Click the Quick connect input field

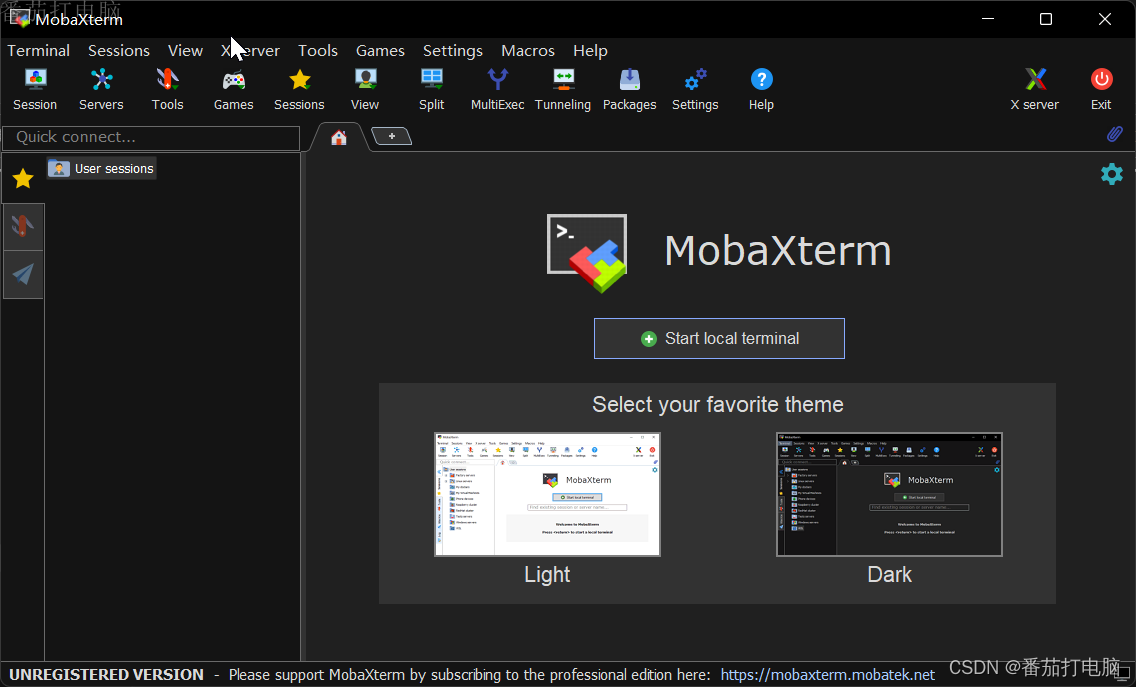150,137
